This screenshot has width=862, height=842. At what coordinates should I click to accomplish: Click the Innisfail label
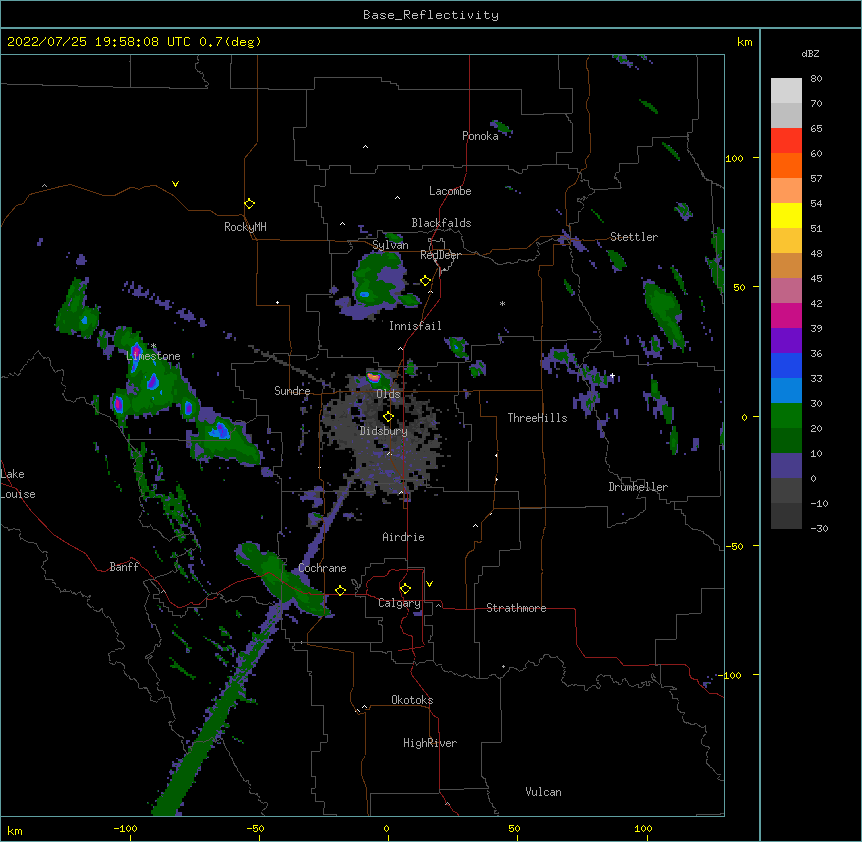(415, 326)
